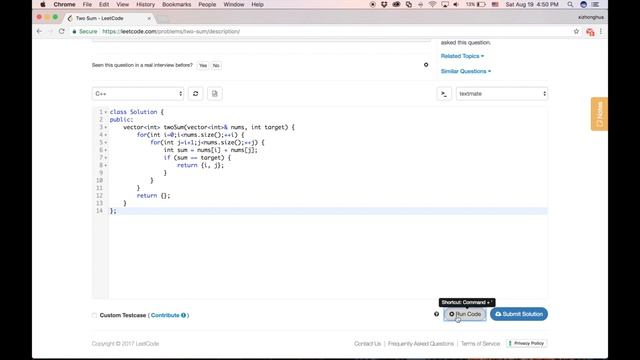Open the Frequently Asked Questions link

pyautogui.click(x=421, y=344)
